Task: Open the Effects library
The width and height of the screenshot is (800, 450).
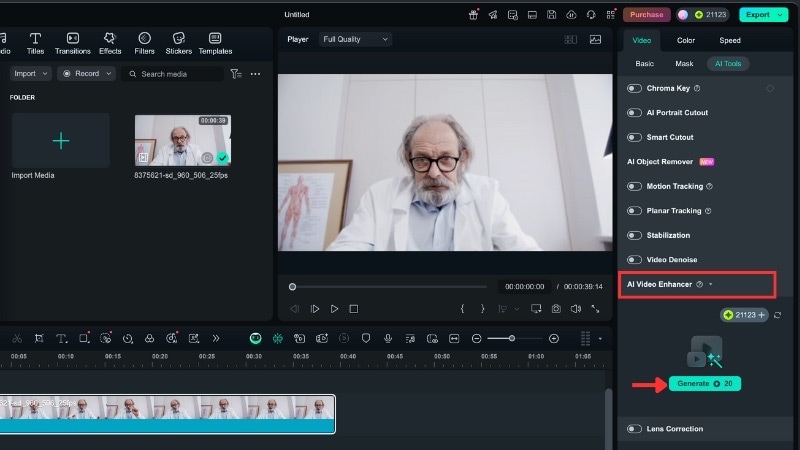Action: click(110, 43)
